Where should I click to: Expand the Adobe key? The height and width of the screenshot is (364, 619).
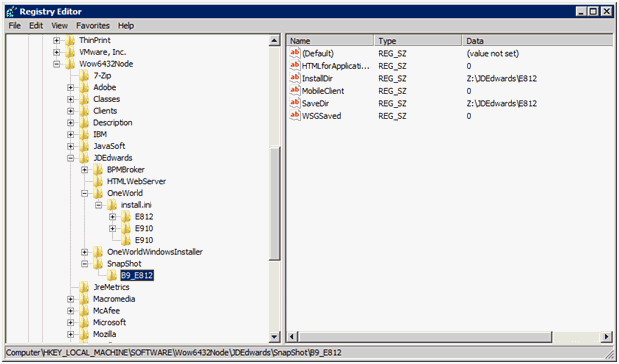coord(71,87)
